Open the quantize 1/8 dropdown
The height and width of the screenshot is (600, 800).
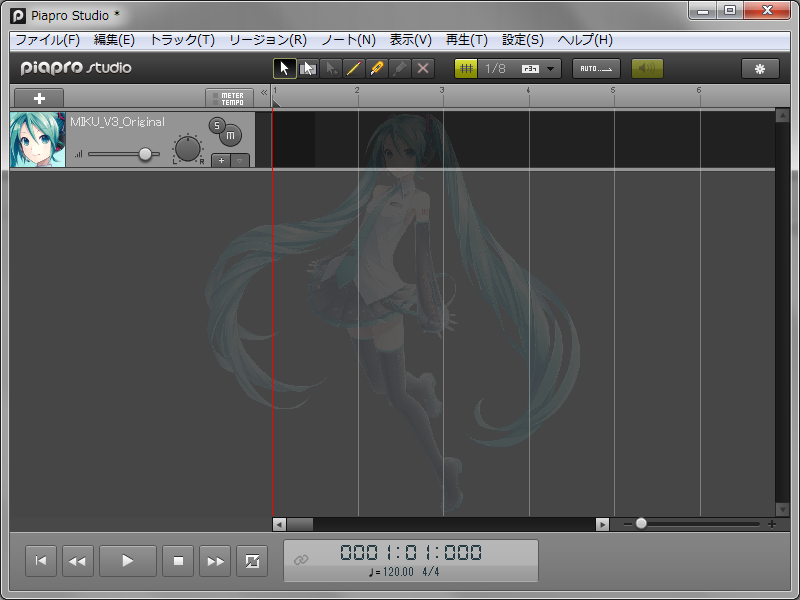pos(550,68)
